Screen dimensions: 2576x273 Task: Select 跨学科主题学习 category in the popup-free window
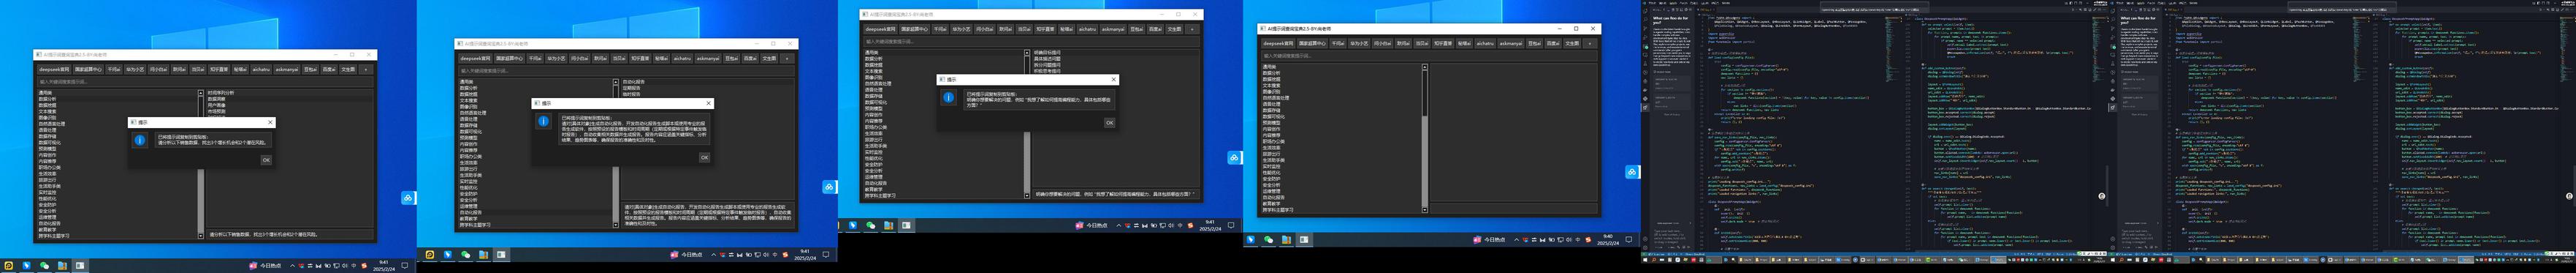[1278, 210]
